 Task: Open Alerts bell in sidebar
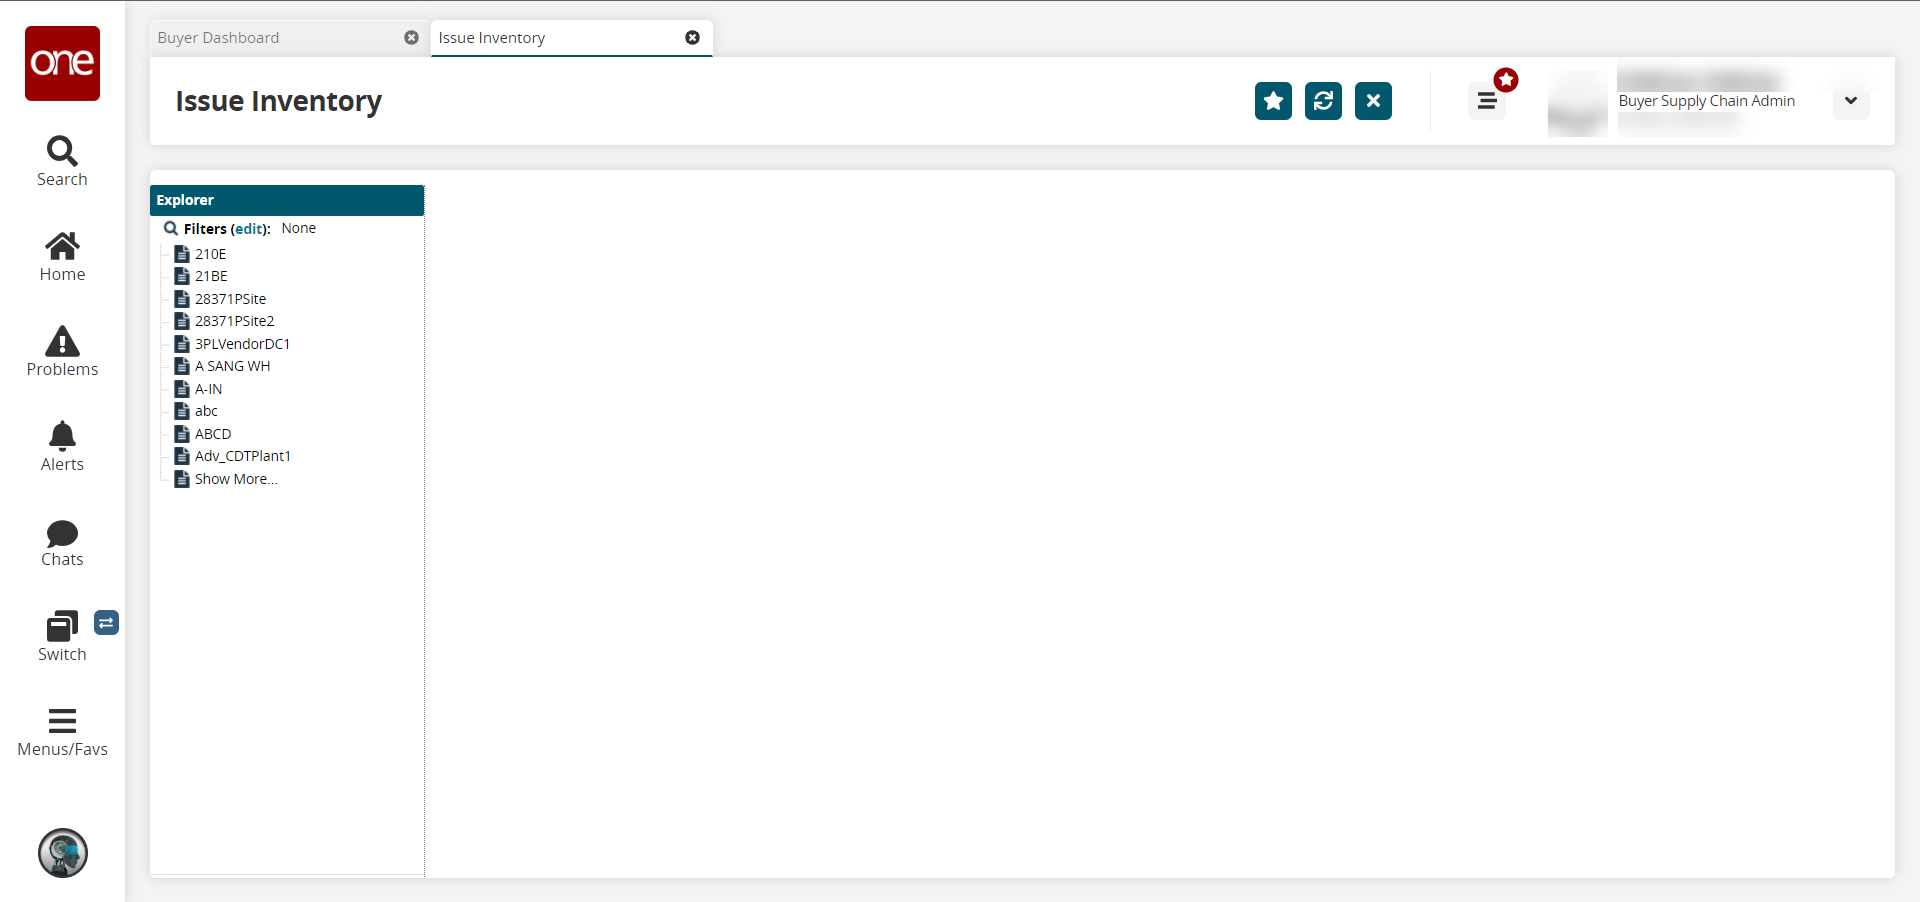click(x=62, y=447)
